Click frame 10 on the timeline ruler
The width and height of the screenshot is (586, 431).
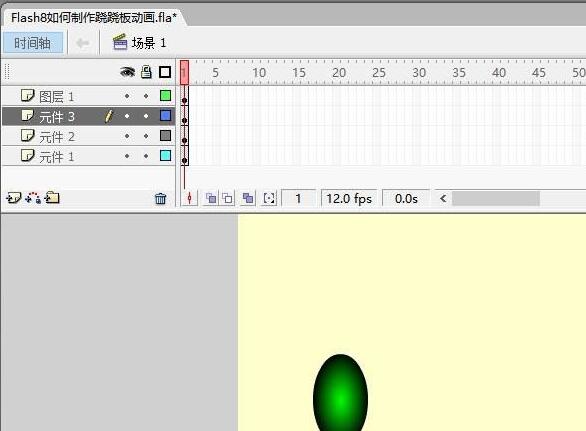coord(258,73)
